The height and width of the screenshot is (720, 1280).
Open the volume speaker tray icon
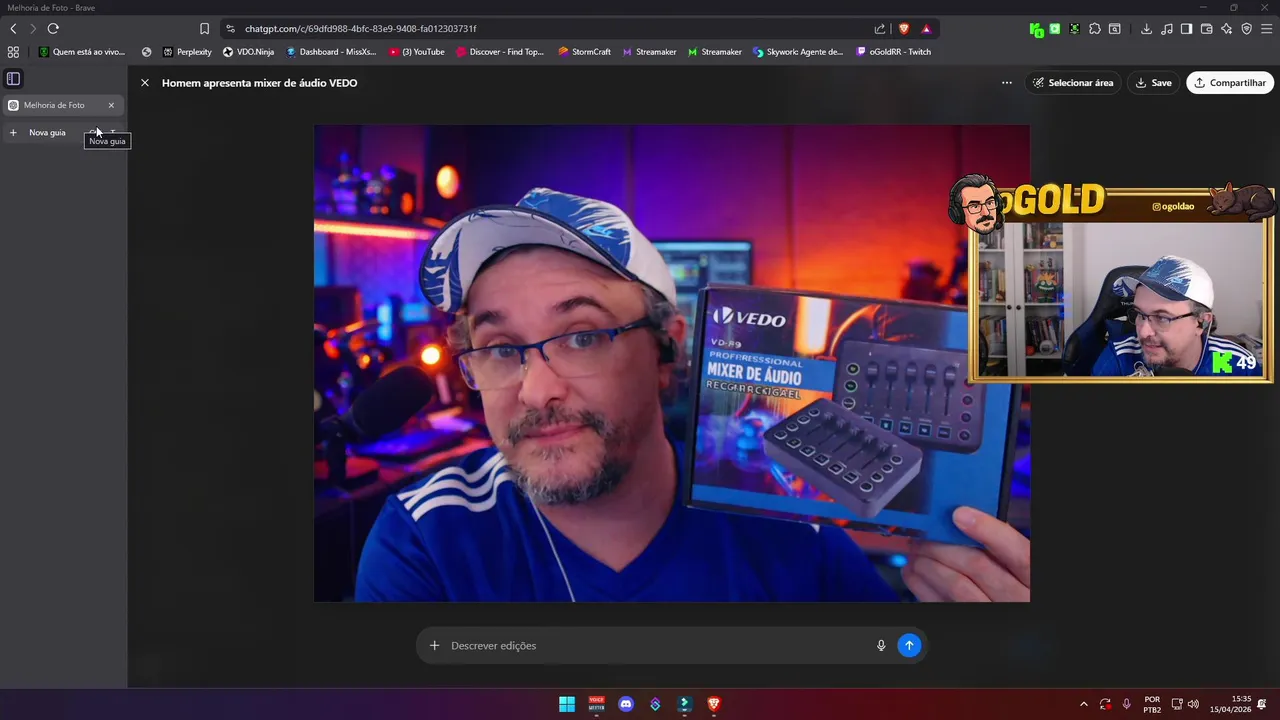(x=1193, y=704)
